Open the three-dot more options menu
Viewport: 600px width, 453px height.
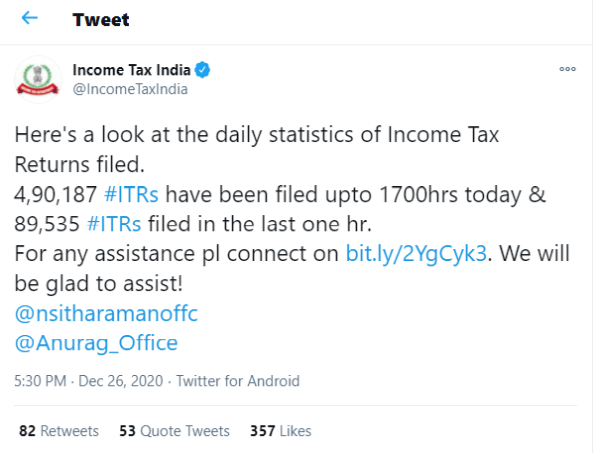tap(567, 70)
